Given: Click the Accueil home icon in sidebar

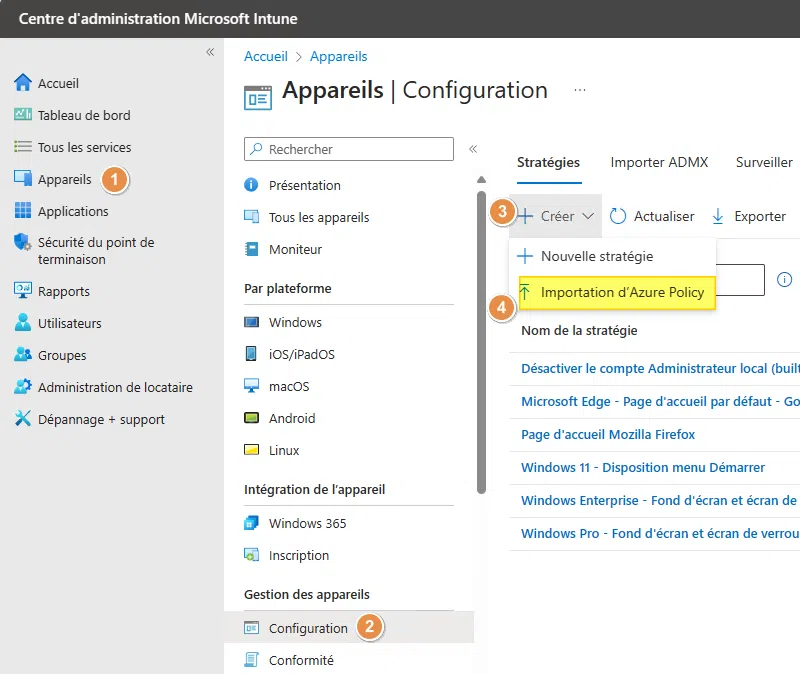Looking at the screenshot, I should click(x=23, y=83).
